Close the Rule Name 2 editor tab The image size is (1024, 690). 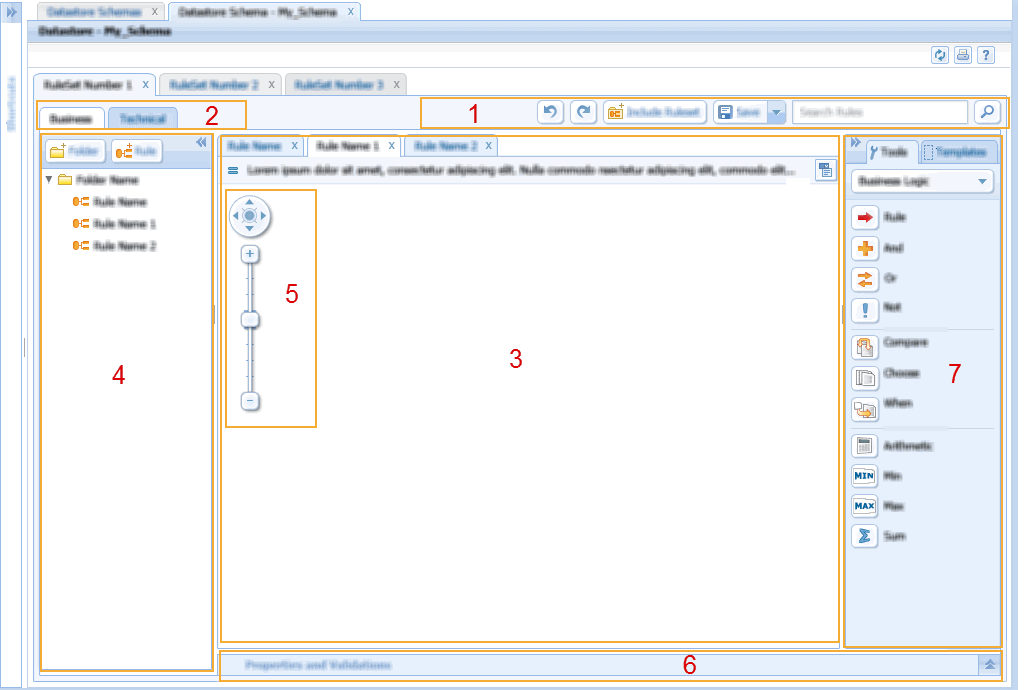coord(488,146)
